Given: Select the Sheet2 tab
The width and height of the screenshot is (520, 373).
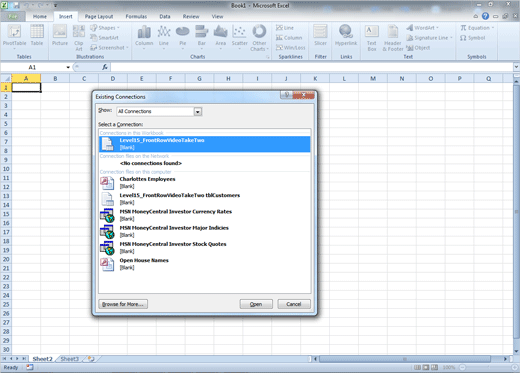Looking at the screenshot, I should (43, 359).
